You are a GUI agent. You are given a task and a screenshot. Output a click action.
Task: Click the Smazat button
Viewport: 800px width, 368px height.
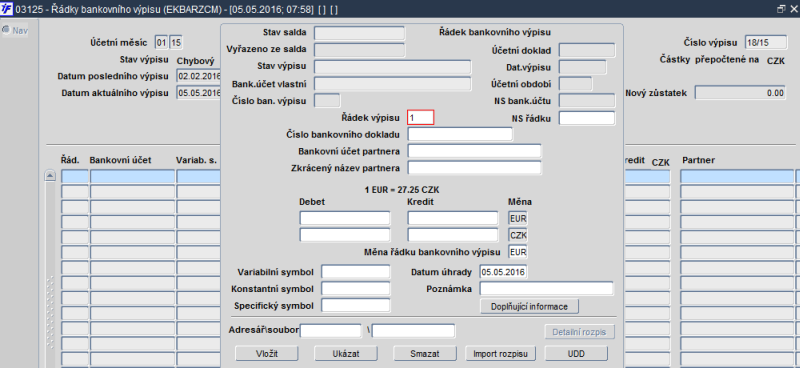click(x=425, y=353)
